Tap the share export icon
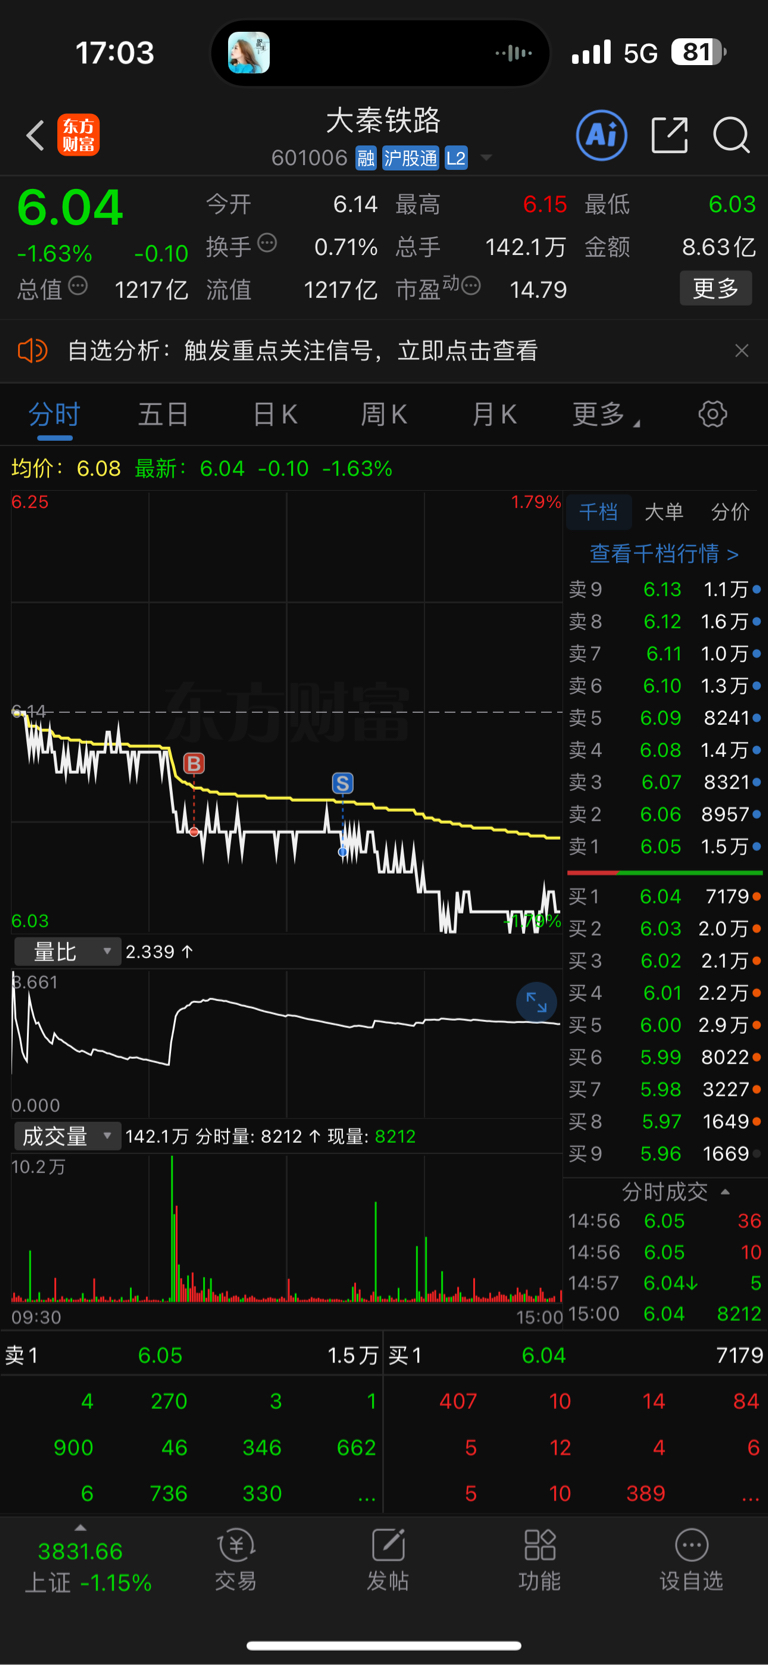This screenshot has height=1665, width=768. click(x=669, y=135)
